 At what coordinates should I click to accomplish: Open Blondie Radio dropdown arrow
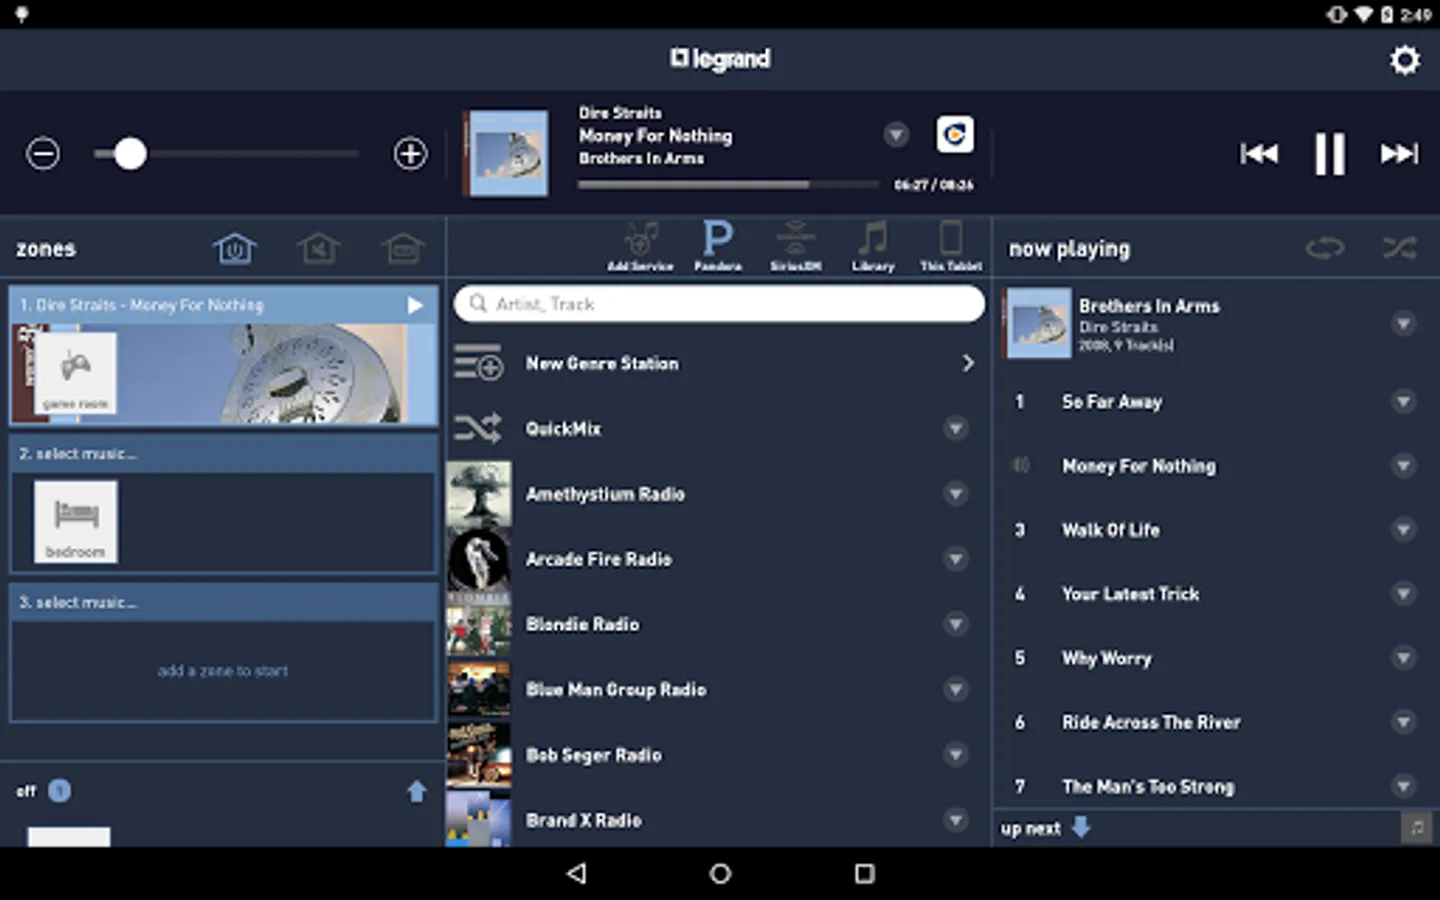956,625
